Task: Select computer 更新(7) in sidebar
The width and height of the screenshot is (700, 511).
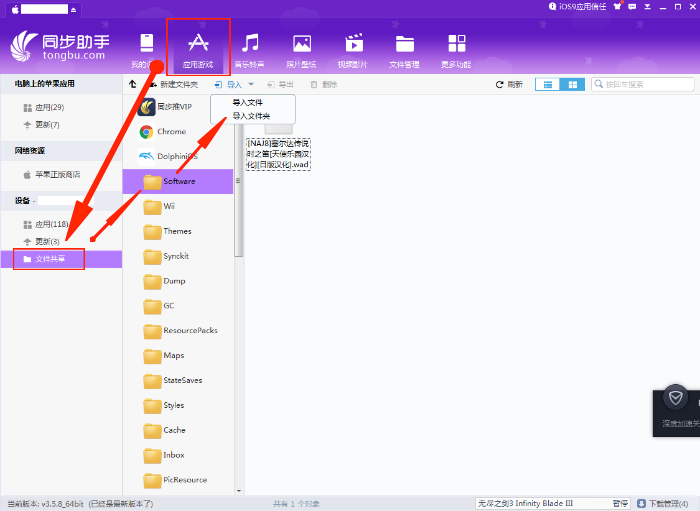Action: 42,125
